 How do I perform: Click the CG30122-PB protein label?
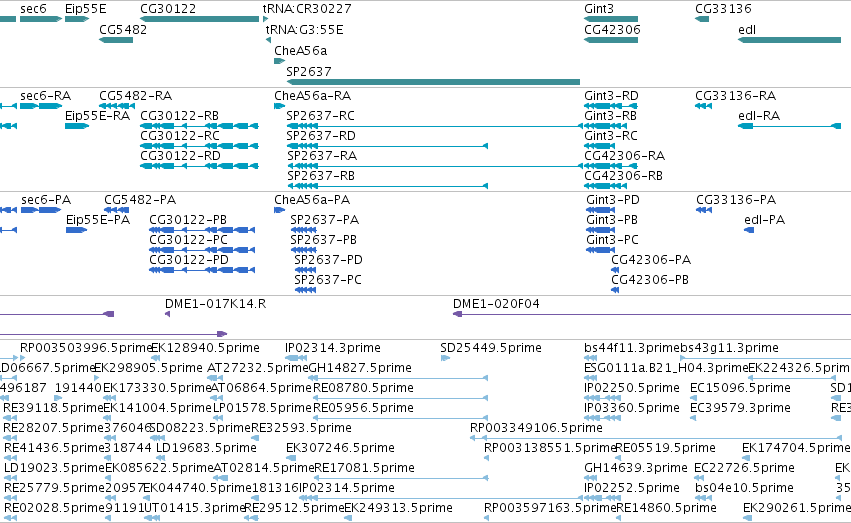coord(188,220)
